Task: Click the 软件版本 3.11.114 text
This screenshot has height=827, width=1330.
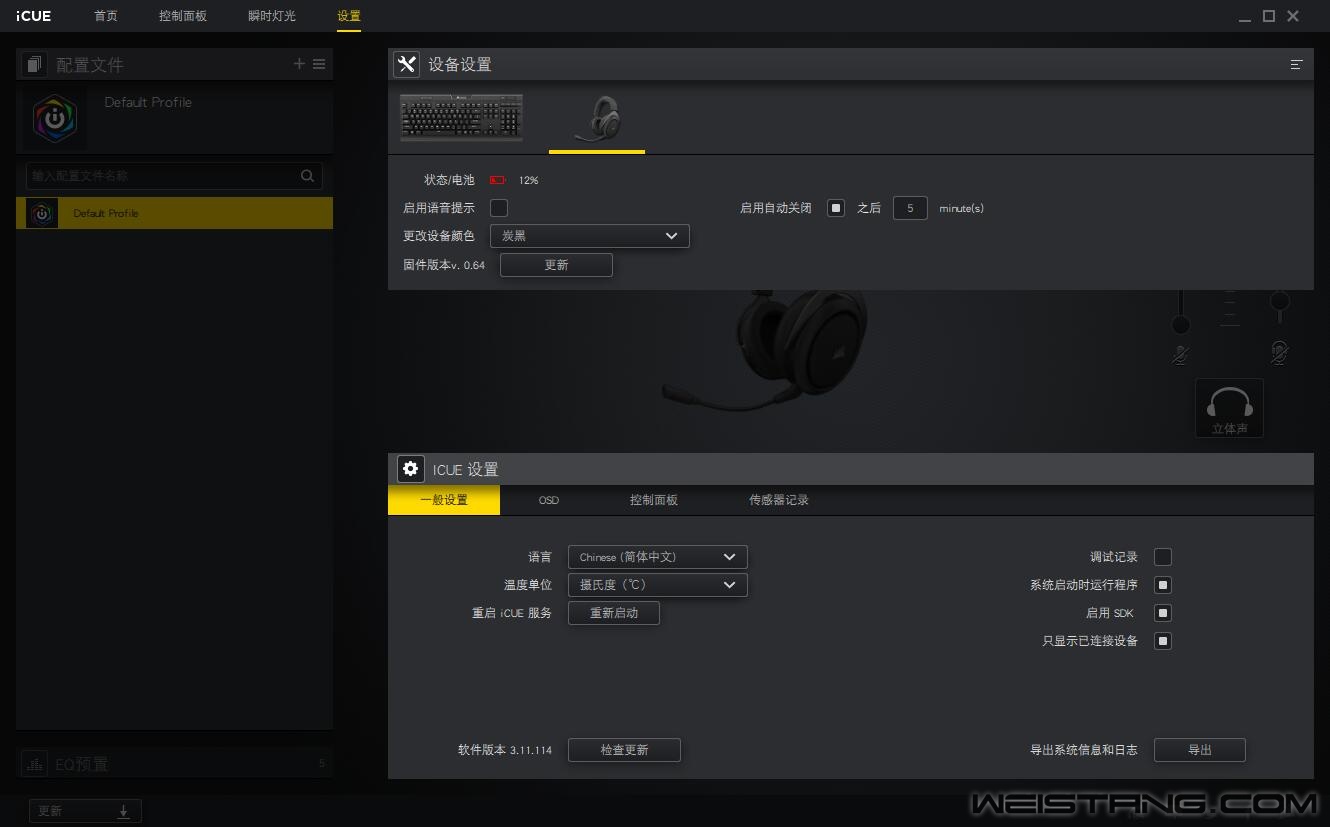Action: tap(505, 750)
